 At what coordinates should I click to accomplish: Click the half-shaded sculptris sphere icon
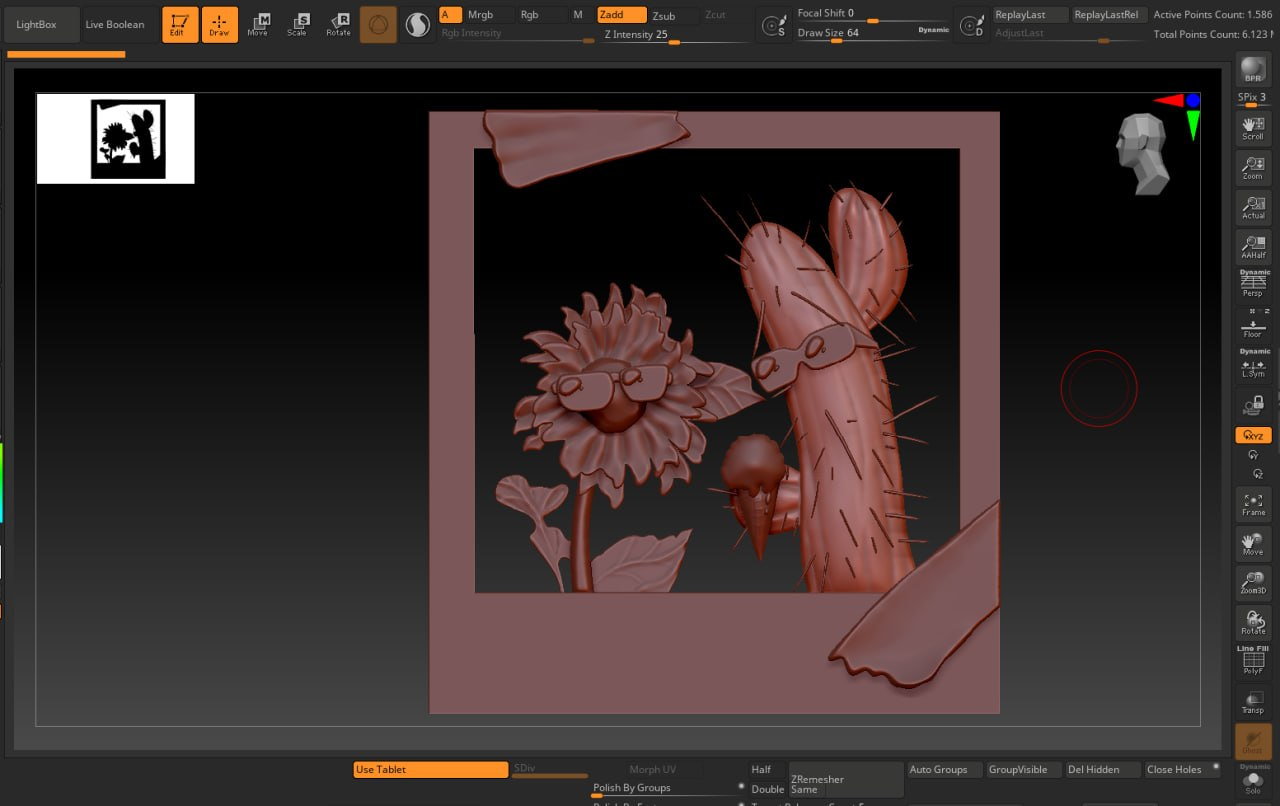tap(417, 24)
